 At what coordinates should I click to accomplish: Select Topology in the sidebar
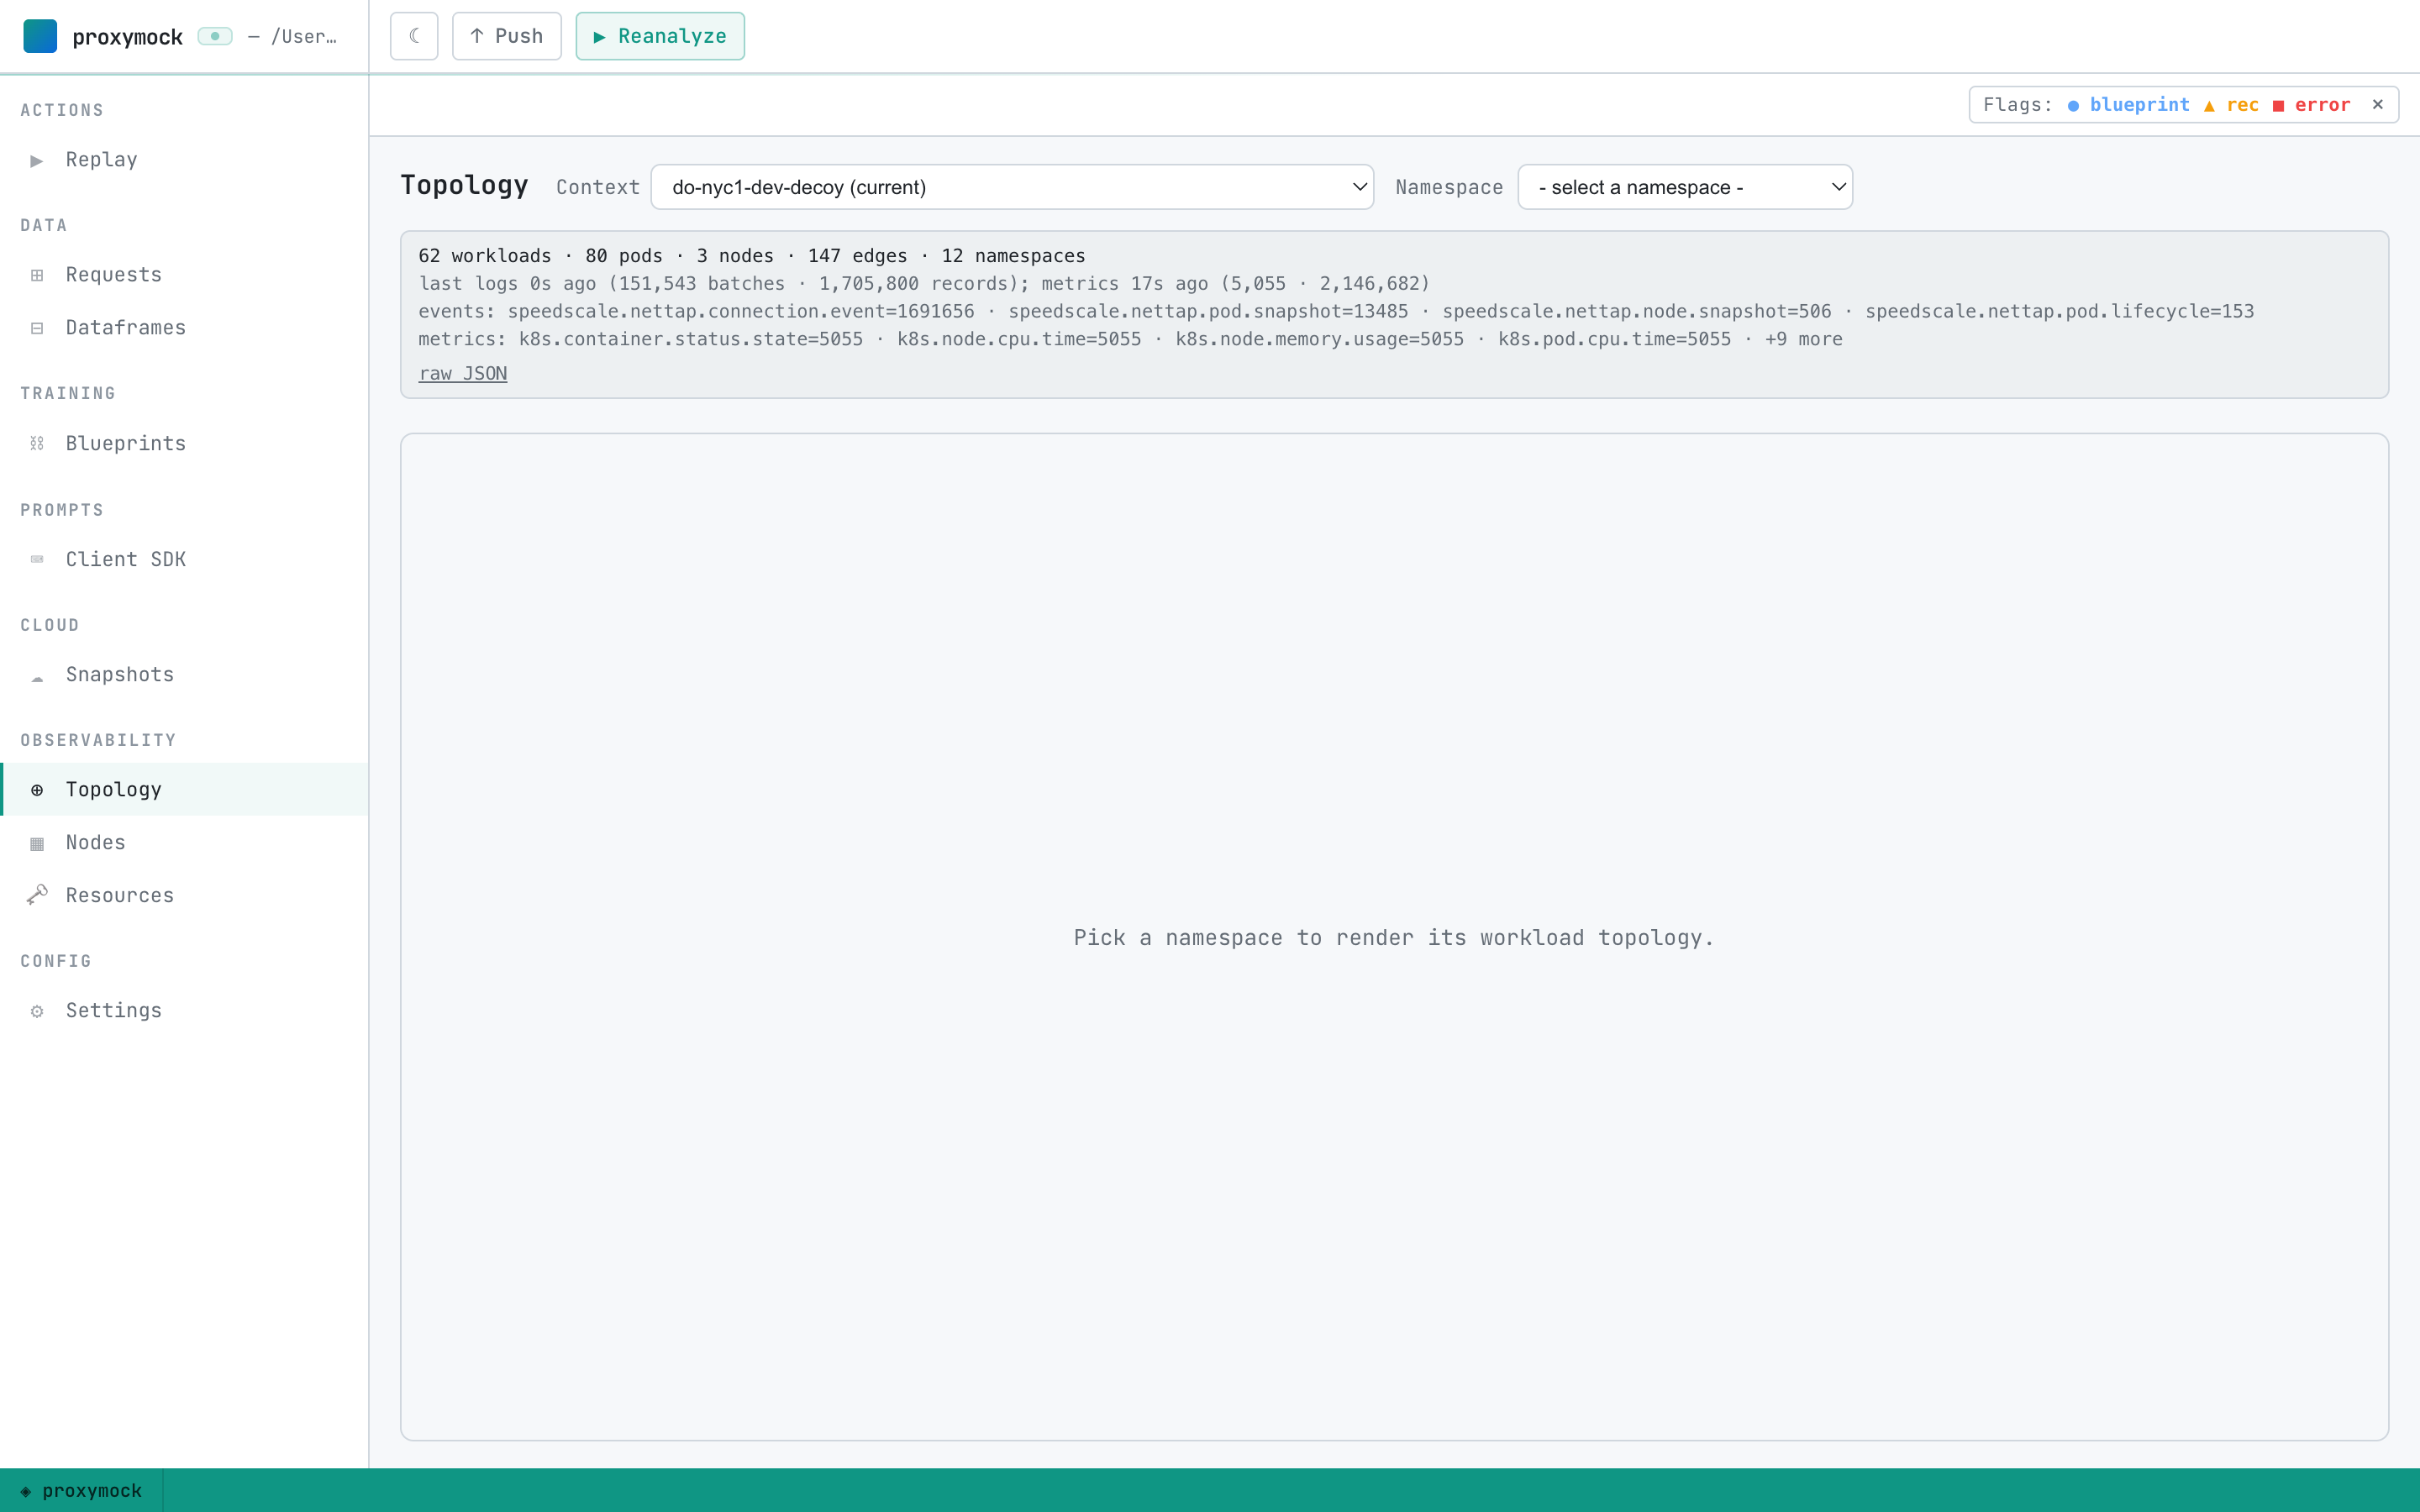(x=184, y=789)
